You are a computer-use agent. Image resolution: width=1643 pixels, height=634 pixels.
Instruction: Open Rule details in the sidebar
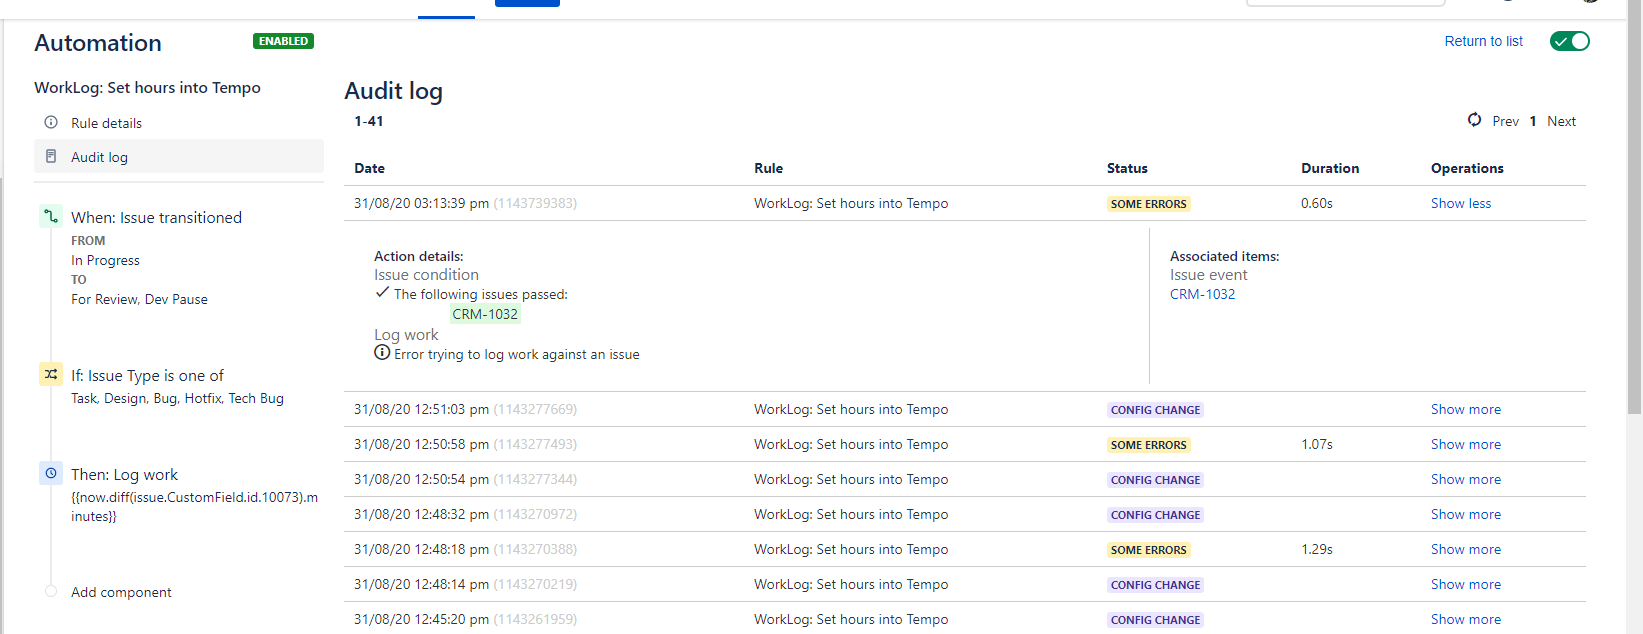click(179, 123)
